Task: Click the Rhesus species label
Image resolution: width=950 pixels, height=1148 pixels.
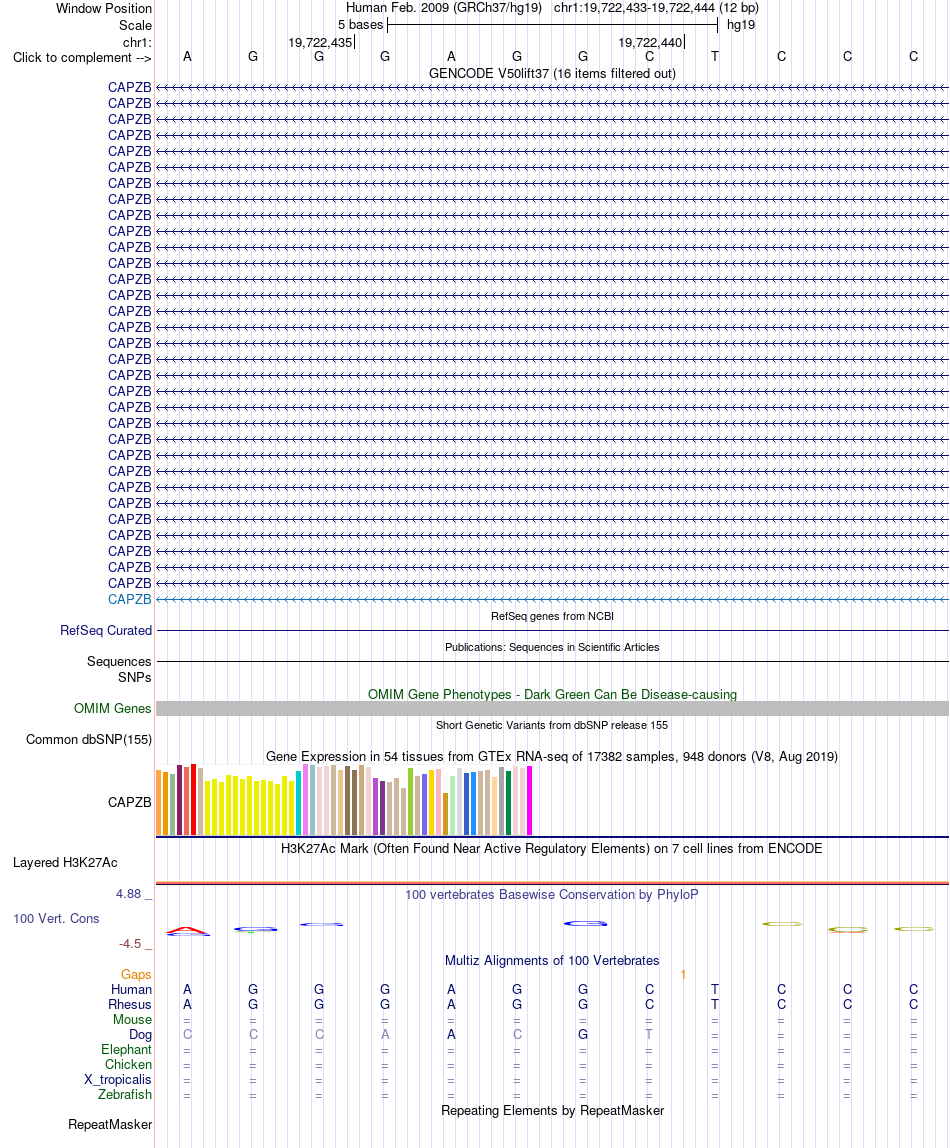Action: click(130, 1004)
